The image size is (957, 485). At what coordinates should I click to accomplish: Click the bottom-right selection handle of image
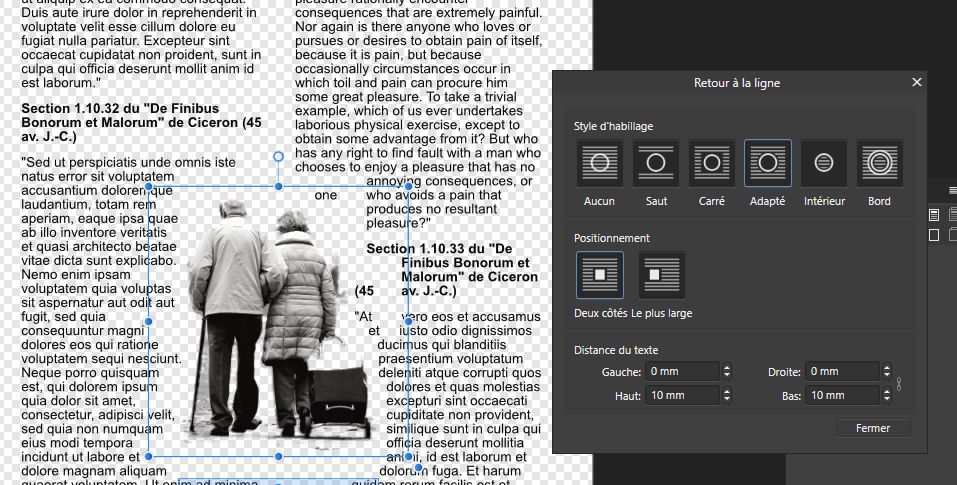pyautogui.click(x=408, y=456)
